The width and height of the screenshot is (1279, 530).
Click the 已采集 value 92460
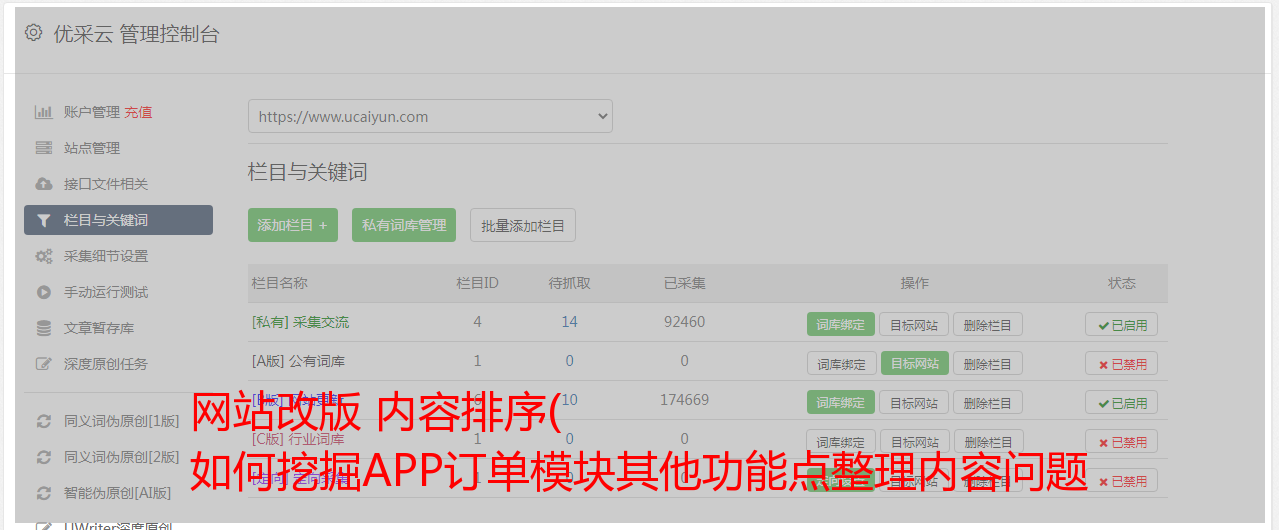(684, 322)
